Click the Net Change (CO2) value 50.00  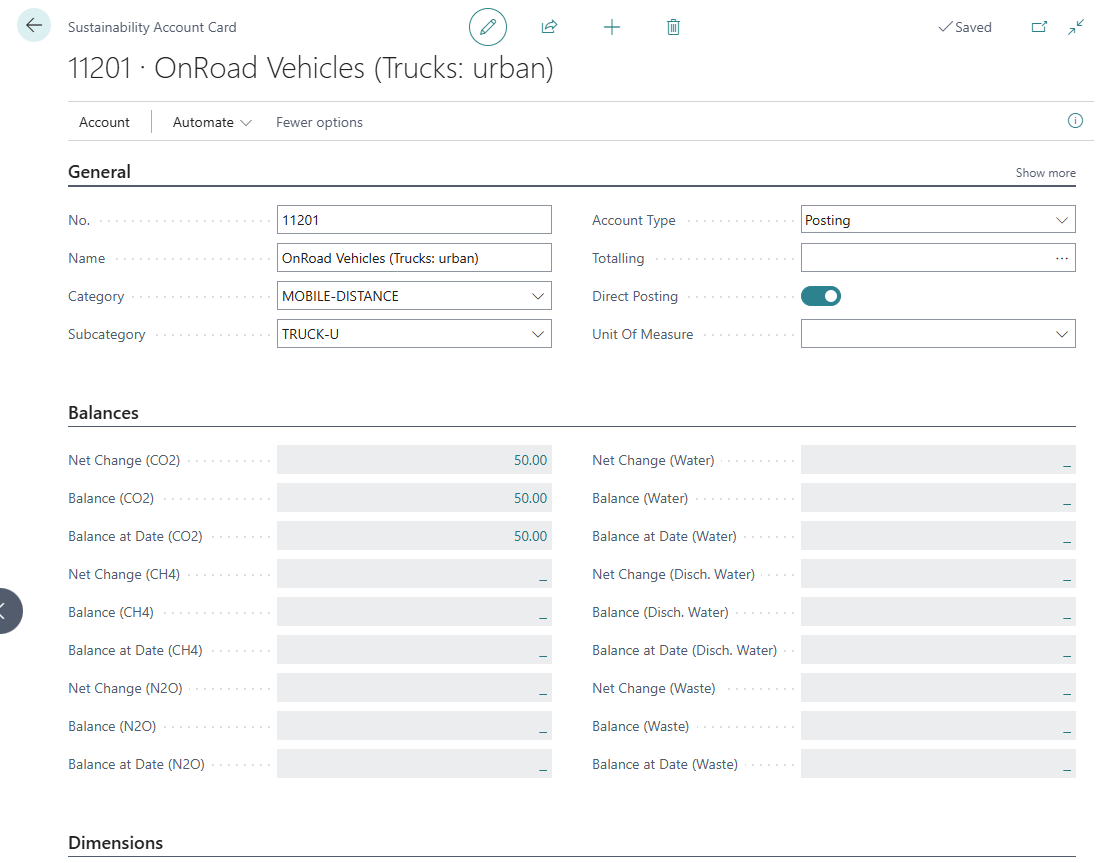pos(530,460)
